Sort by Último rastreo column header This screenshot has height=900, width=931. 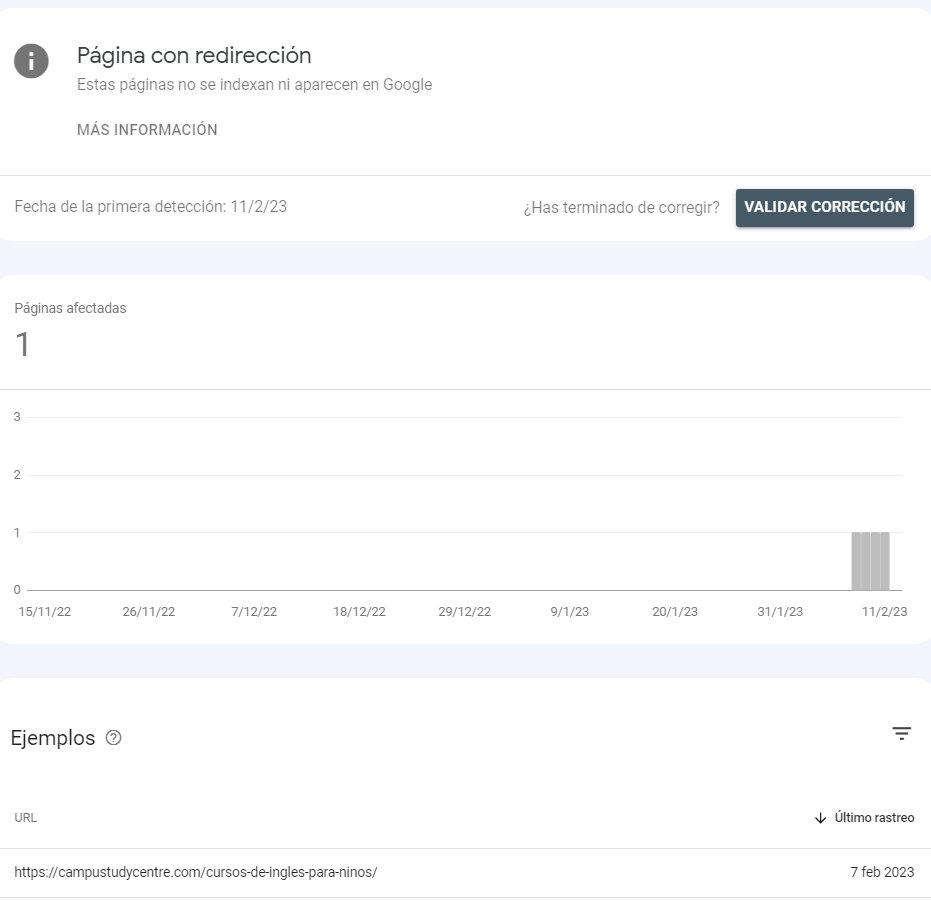tap(874, 817)
